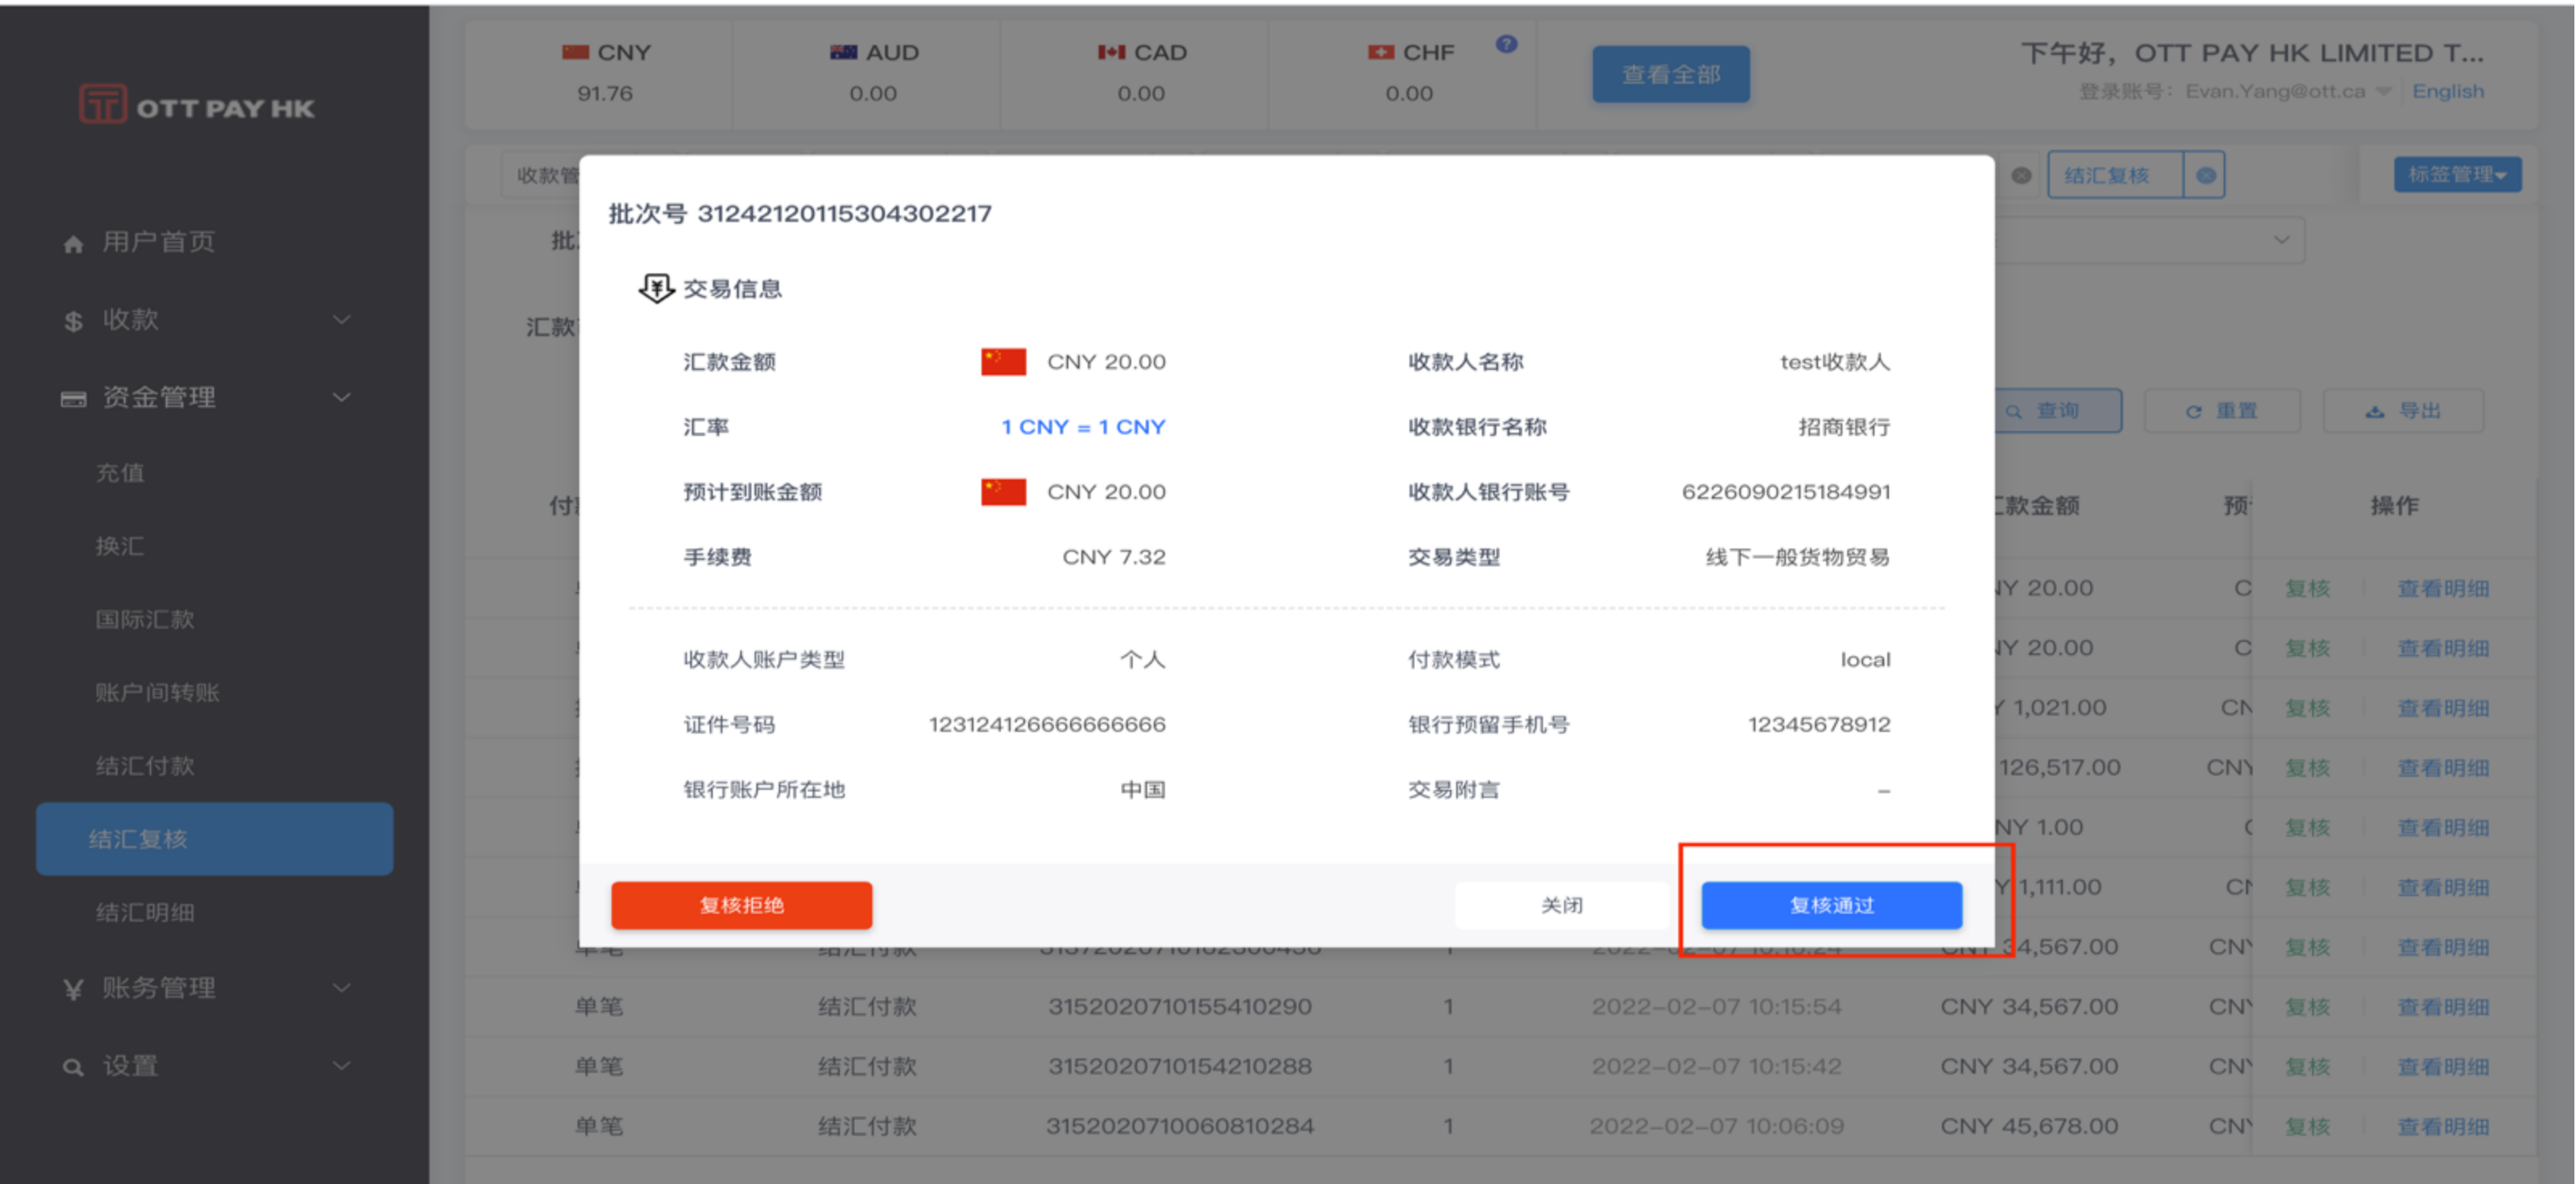This screenshot has width=2576, height=1184.
Task: Expand the 账务管理 sidebar menu chevron
Action: coord(342,988)
